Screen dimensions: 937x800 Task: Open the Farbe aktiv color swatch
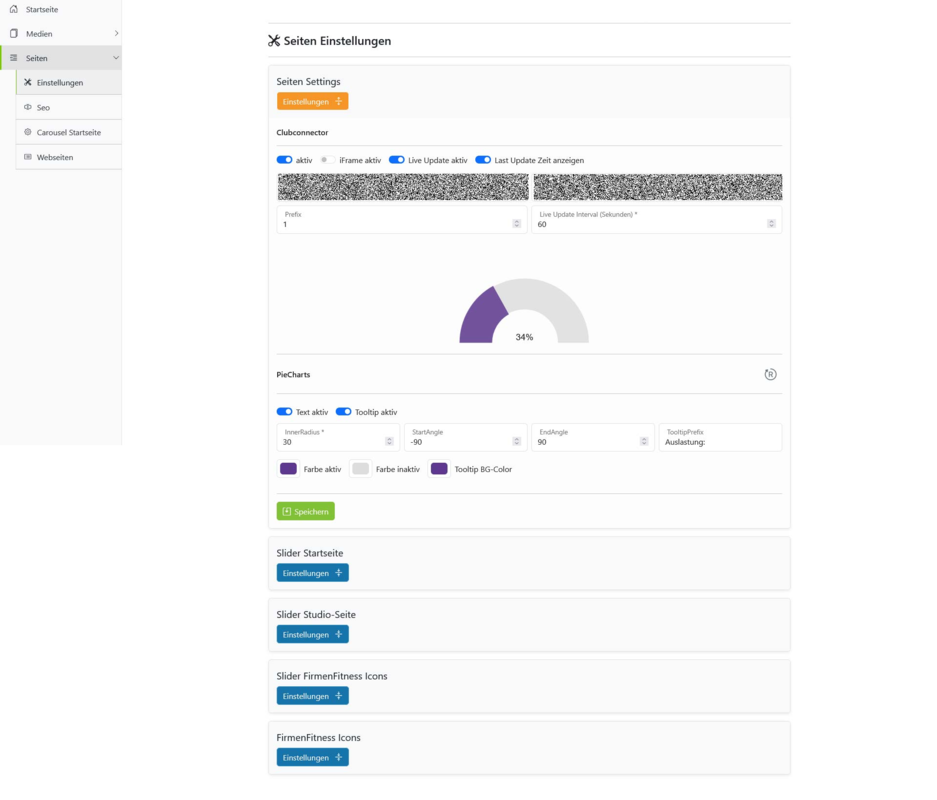click(x=289, y=469)
